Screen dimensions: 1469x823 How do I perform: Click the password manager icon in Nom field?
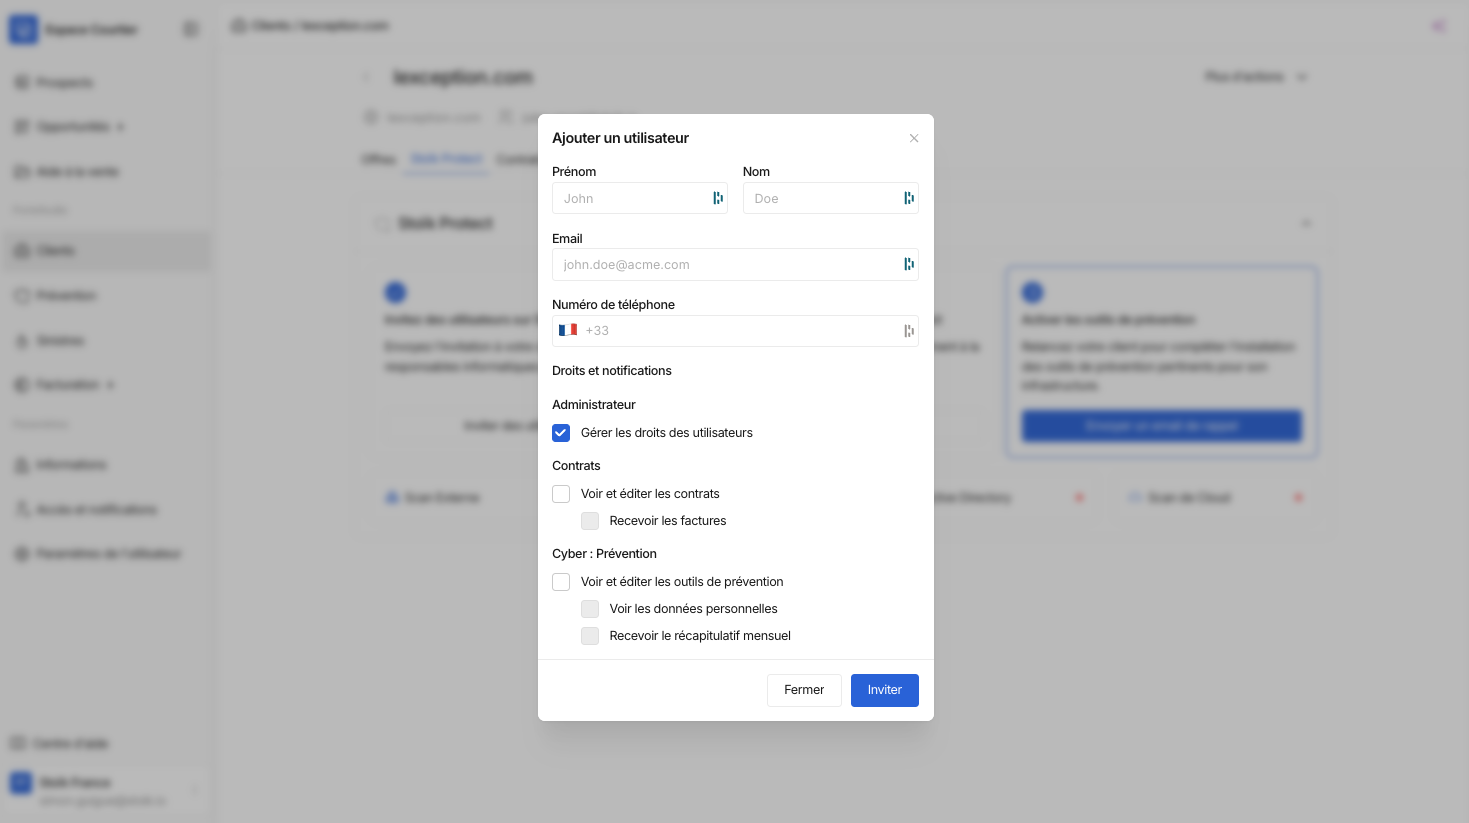(x=908, y=198)
